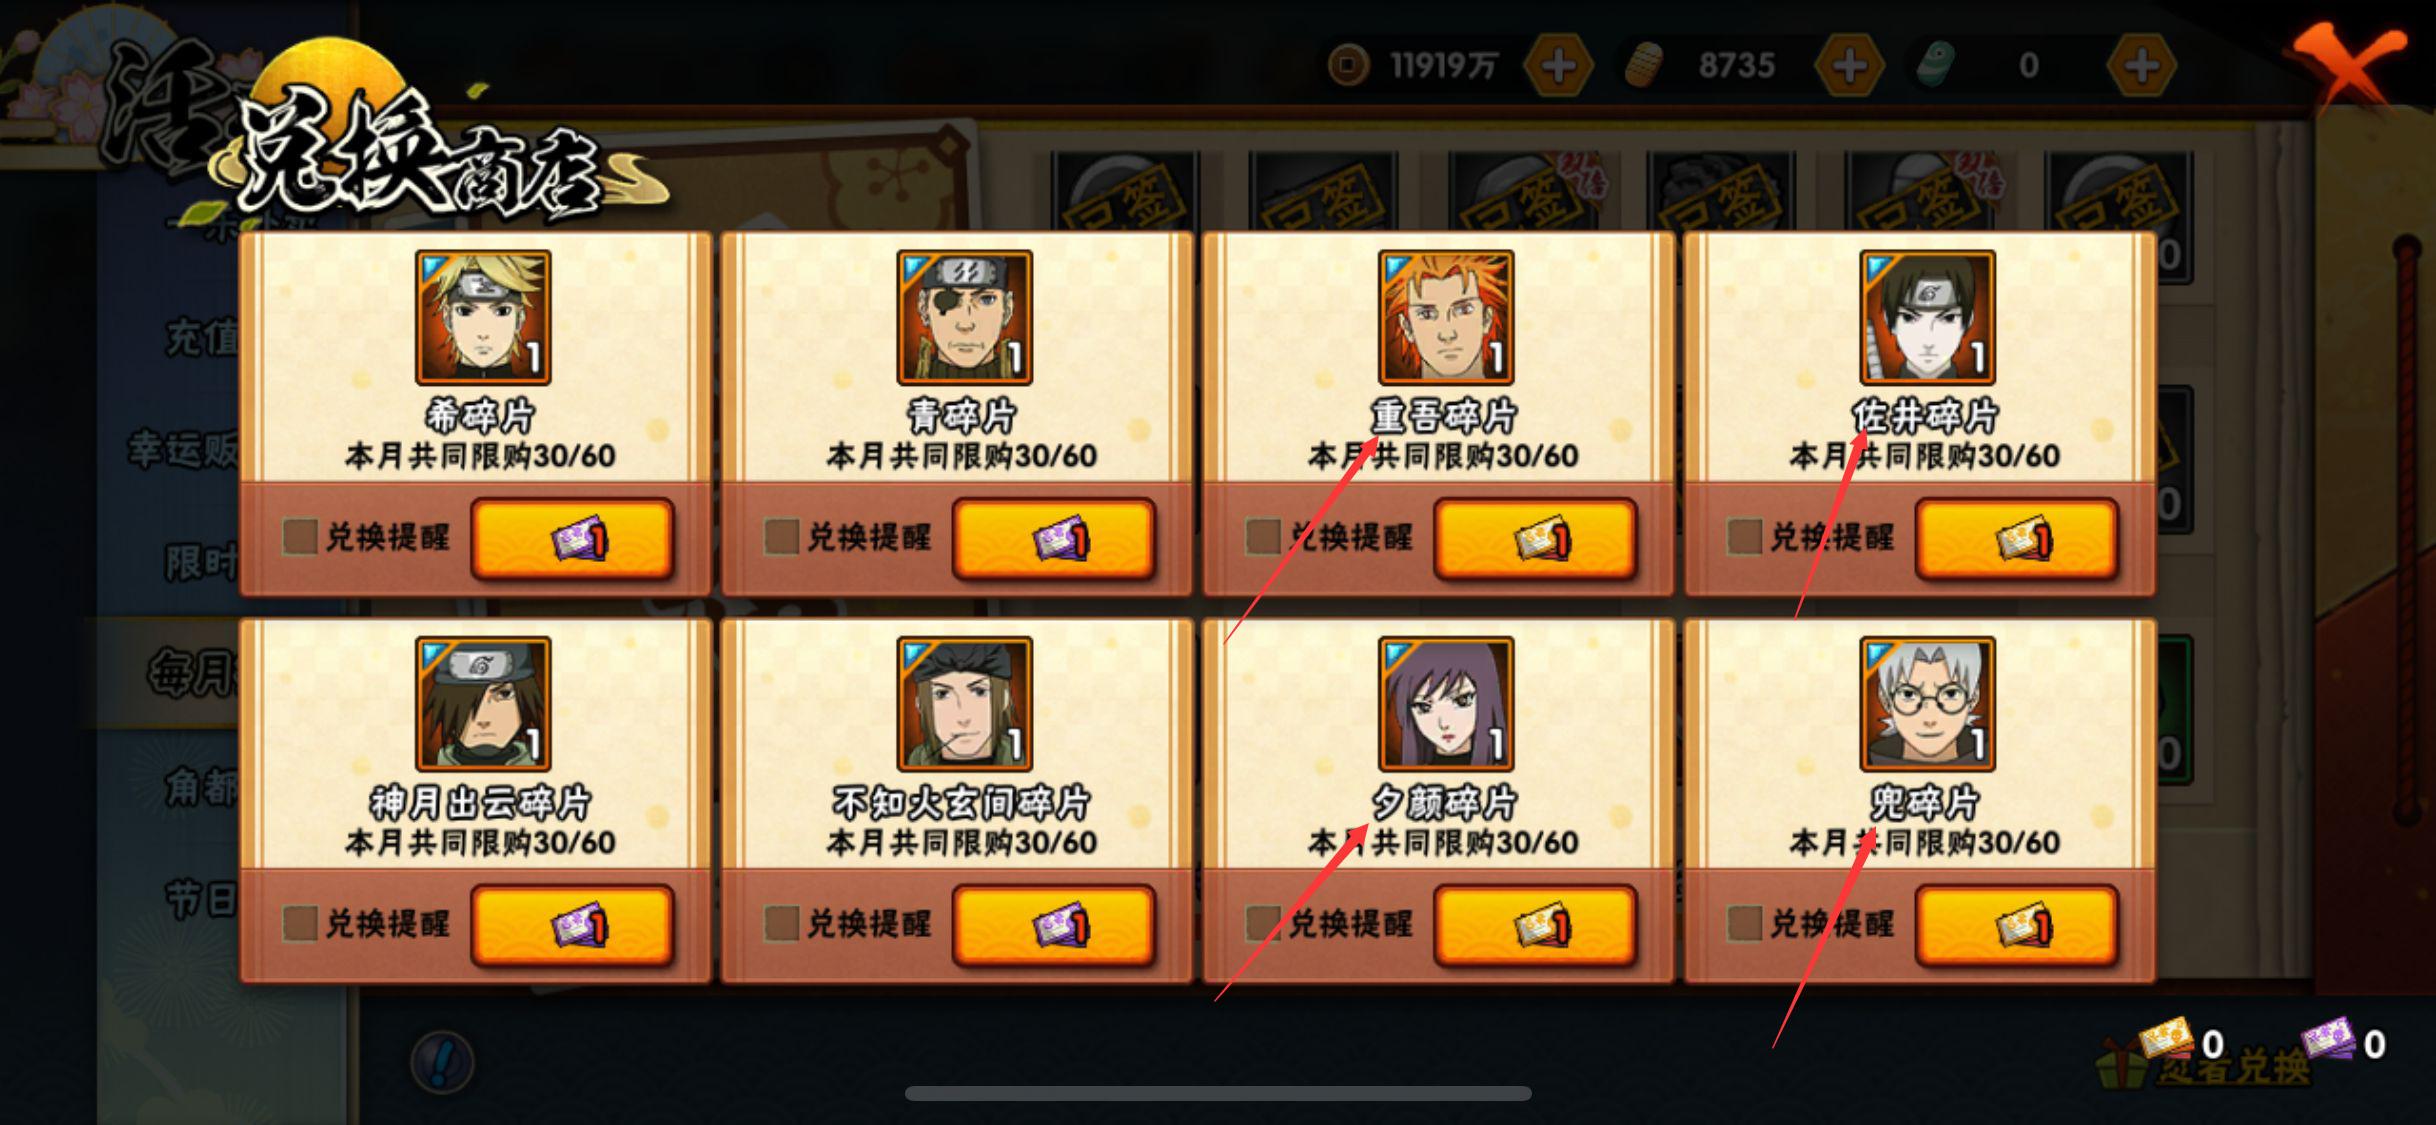Tap the 希碎片 blonde ninja portrait
This screenshot has width=2436, height=1125.
483,317
